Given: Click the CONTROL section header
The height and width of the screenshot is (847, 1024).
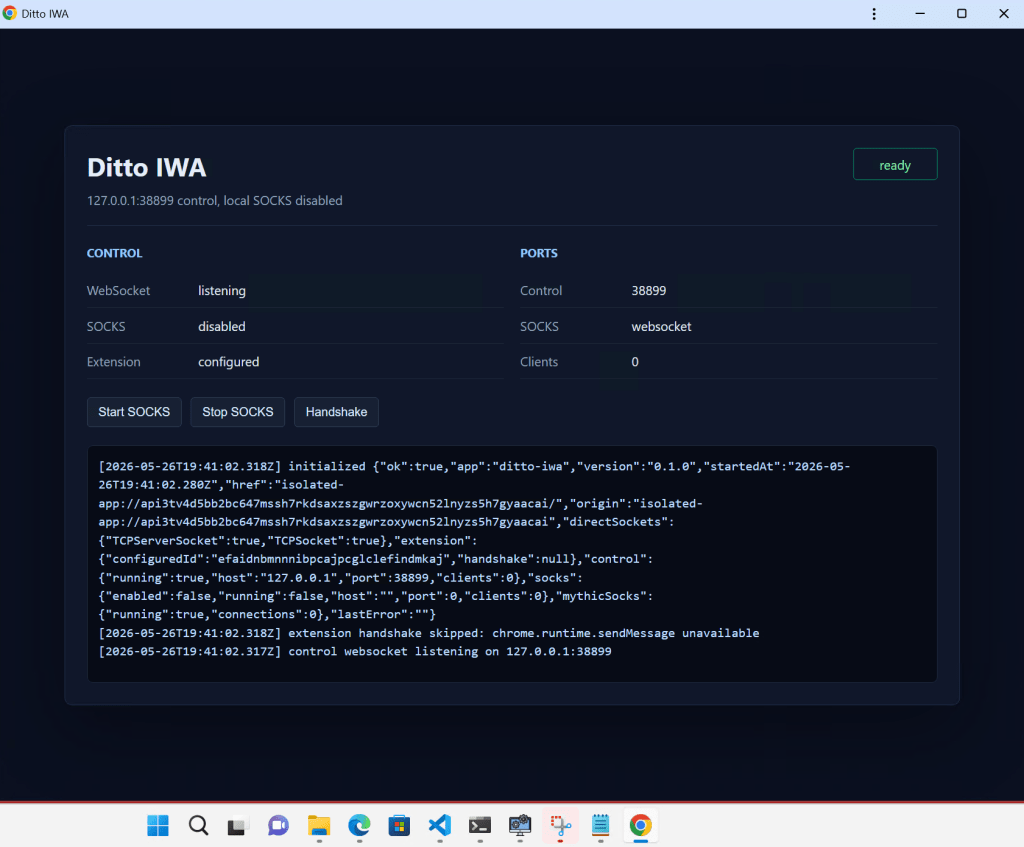Looking at the screenshot, I should coord(114,253).
